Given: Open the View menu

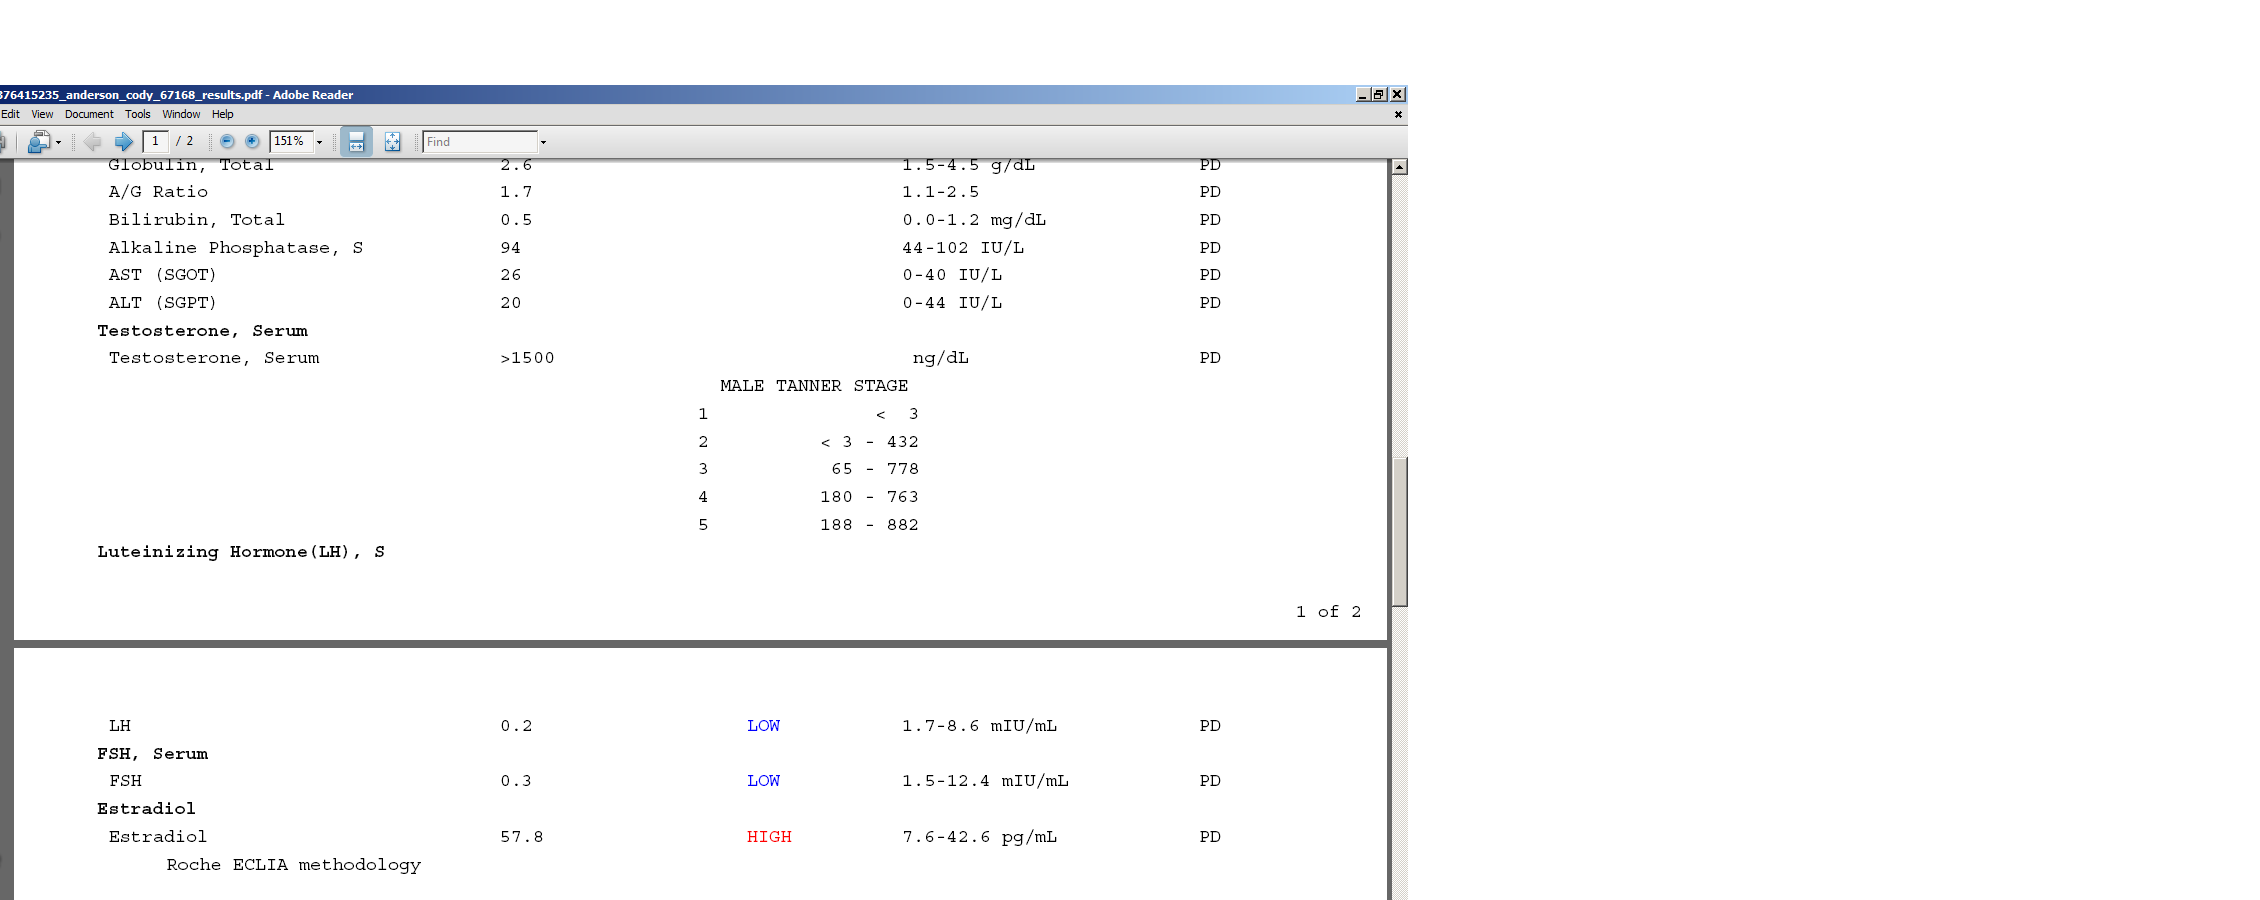Looking at the screenshot, I should click(42, 114).
